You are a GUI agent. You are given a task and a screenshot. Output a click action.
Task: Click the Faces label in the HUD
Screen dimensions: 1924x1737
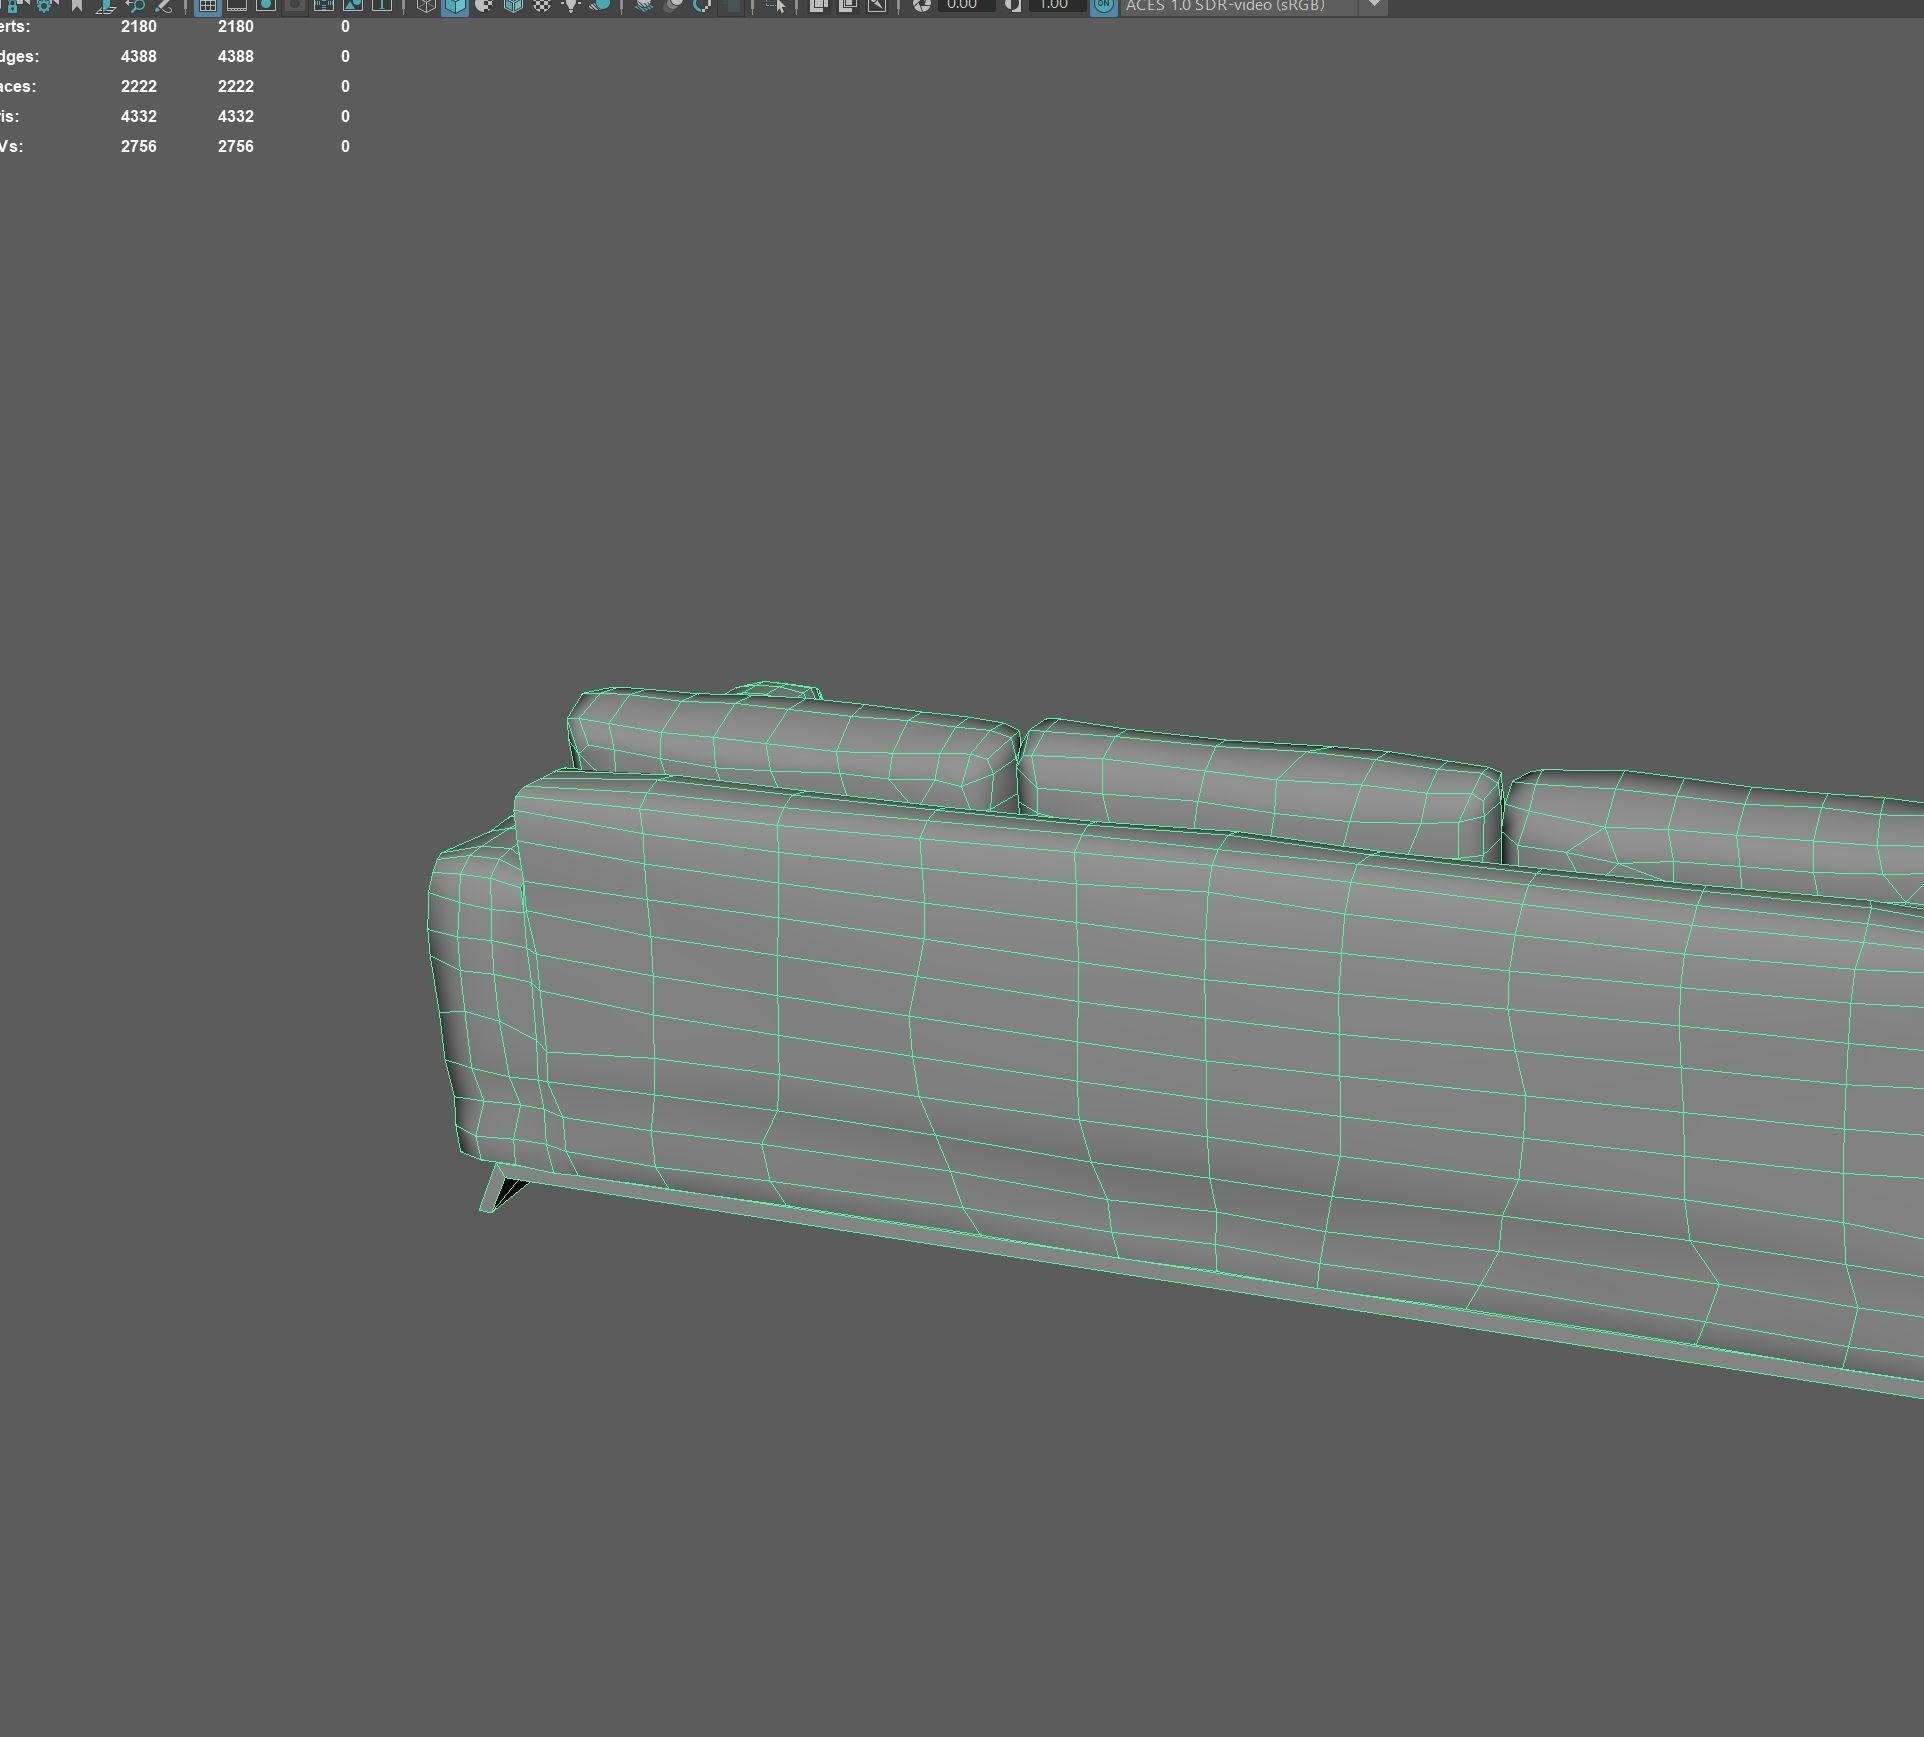point(17,86)
